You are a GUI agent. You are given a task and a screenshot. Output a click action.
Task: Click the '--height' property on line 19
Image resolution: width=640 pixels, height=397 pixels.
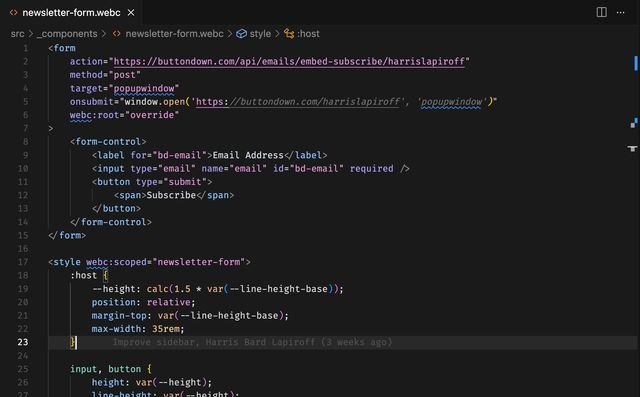(x=113, y=289)
